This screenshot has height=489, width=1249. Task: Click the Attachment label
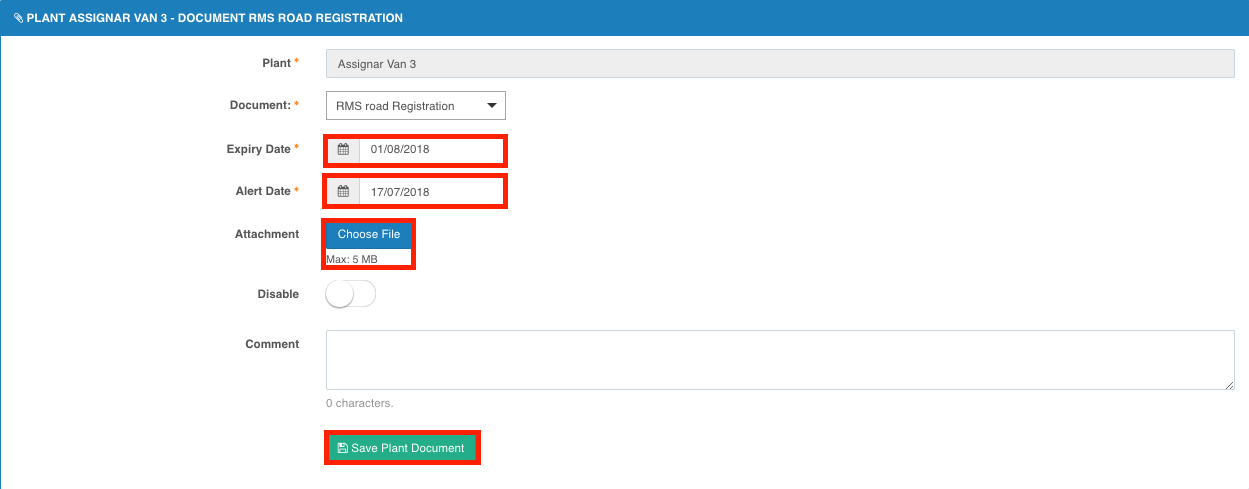pos(267,234)
